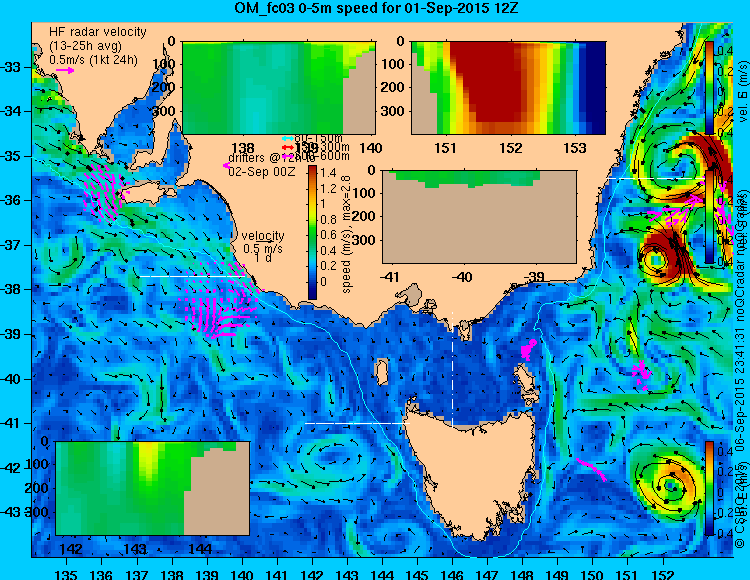The image size is (750, 580).
Task: Click King Island northwest of Tasmania
Action: (381, 372)
